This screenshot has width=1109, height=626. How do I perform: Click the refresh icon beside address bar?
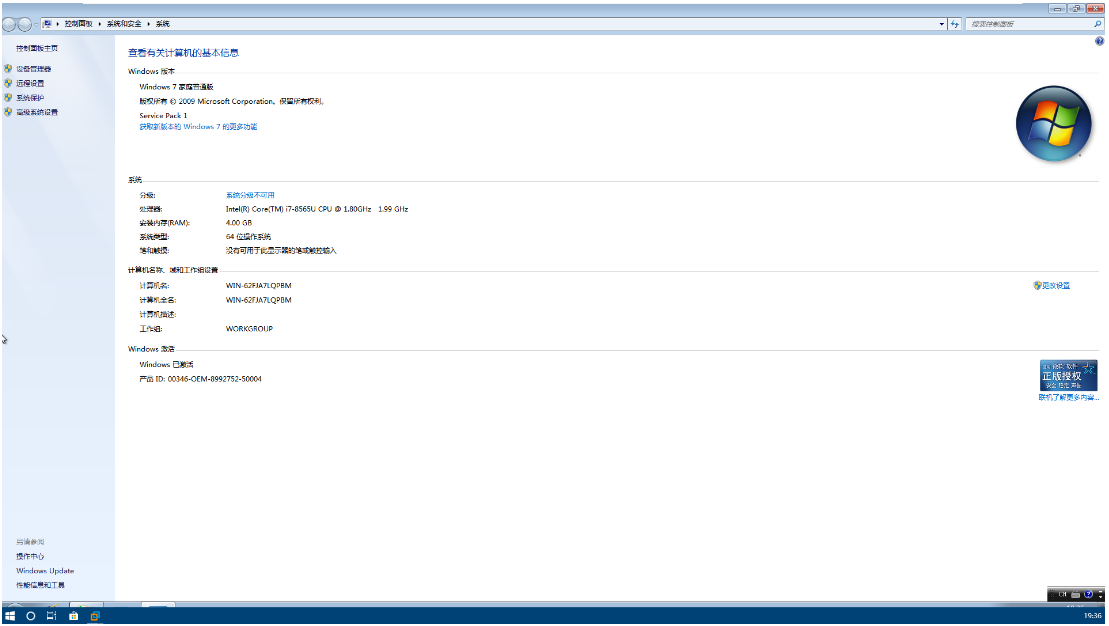pos(955,23)
